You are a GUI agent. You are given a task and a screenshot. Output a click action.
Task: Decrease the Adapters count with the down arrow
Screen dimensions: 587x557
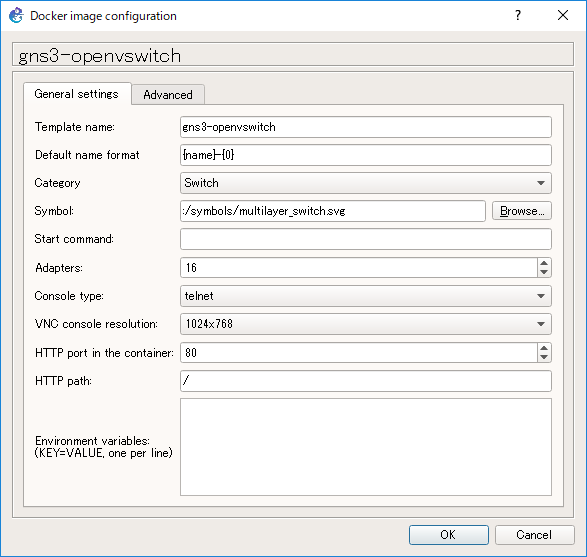coord(544,273)
